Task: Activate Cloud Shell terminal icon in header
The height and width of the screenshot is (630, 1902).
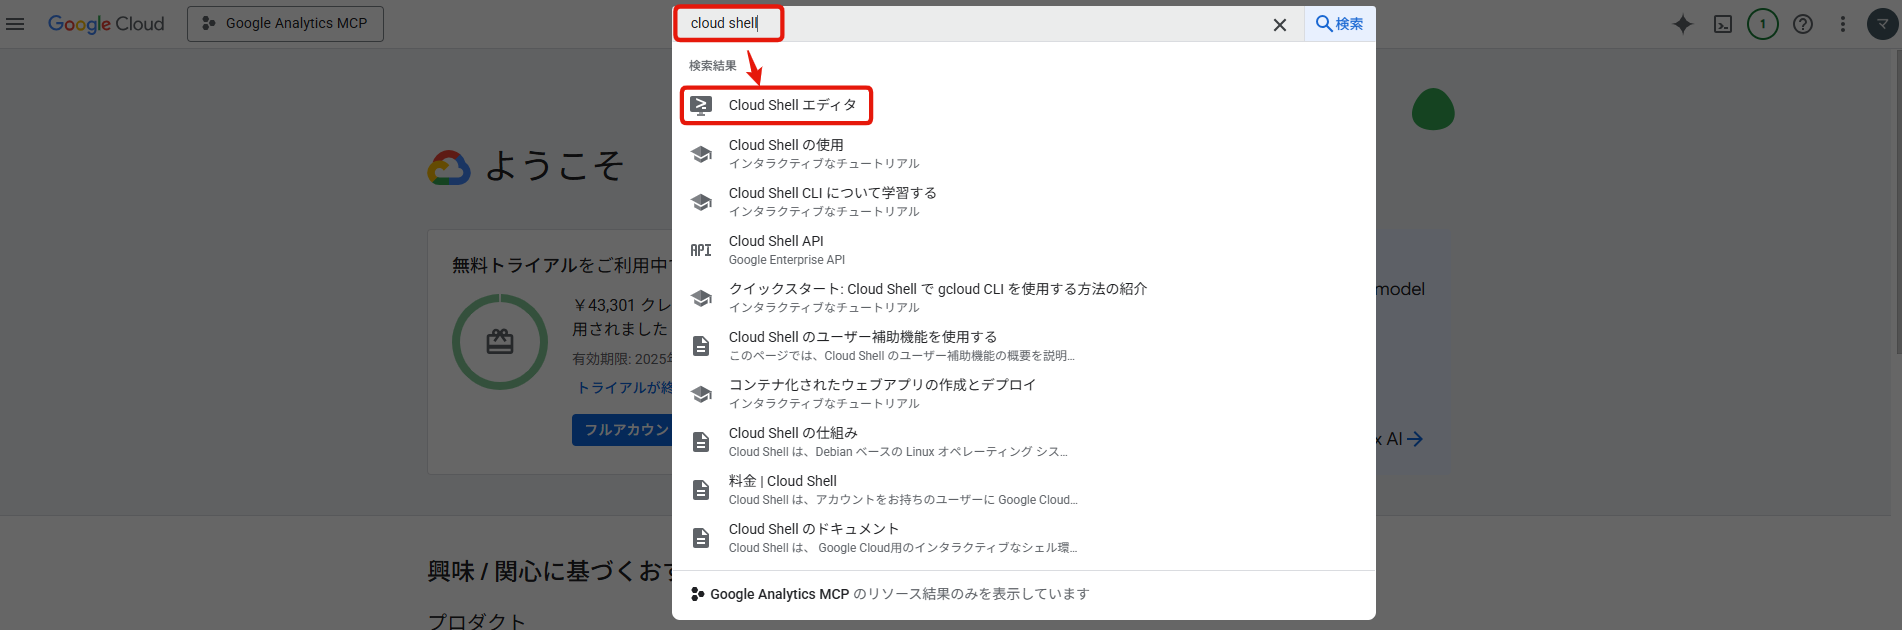Action: coord(1723,24)
